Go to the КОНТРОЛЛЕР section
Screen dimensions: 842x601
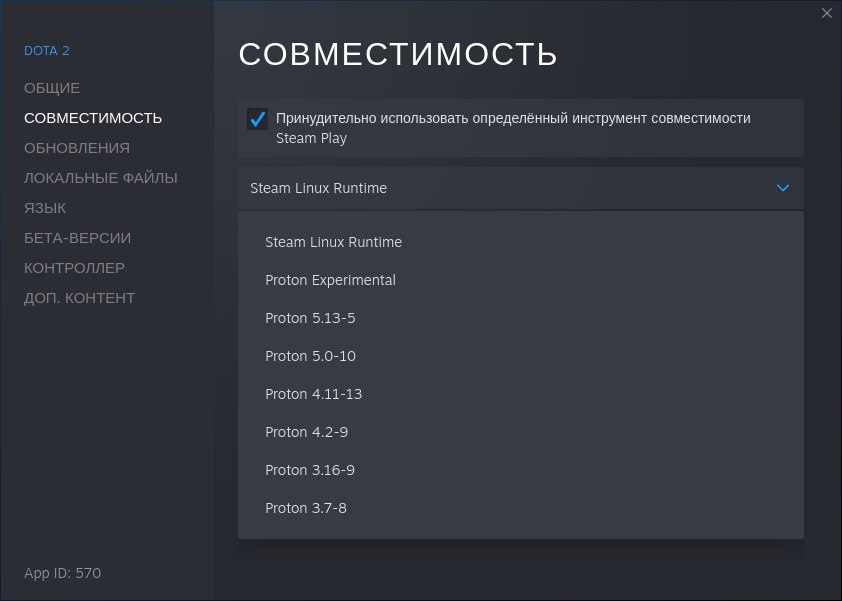[x=74, y=268]
